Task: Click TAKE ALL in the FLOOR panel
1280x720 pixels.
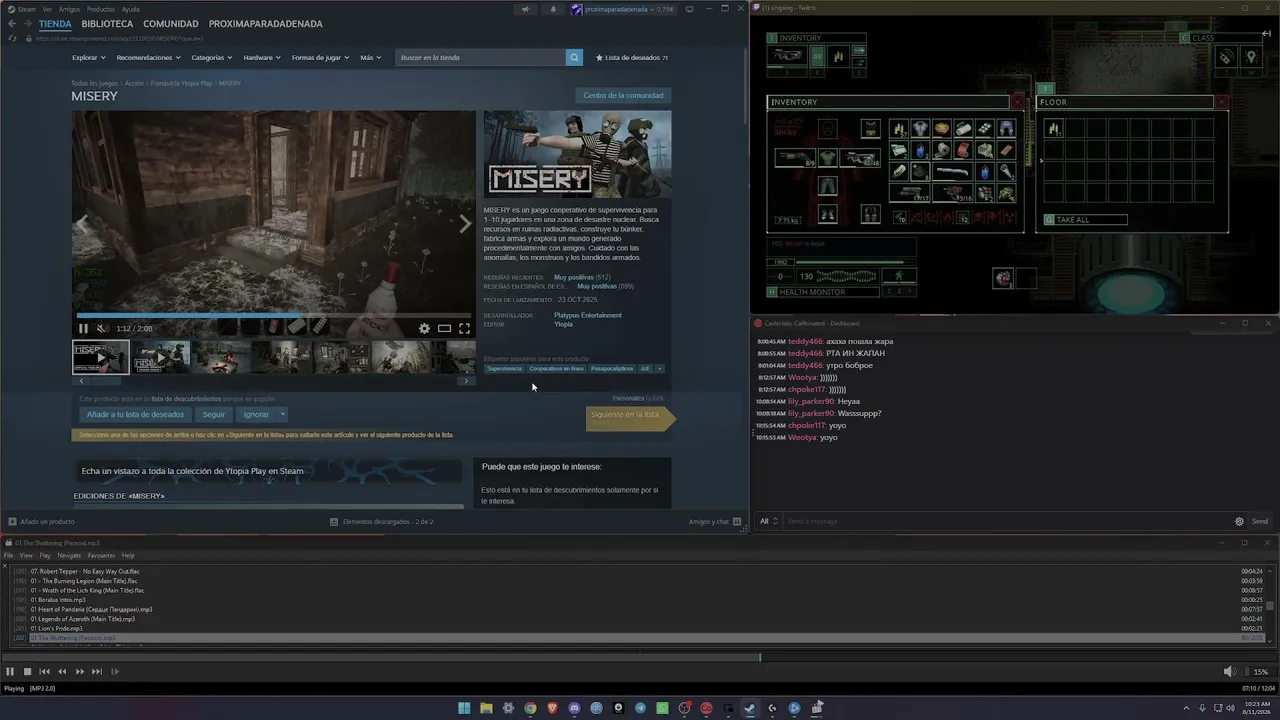Action: tap(1085, 220)
